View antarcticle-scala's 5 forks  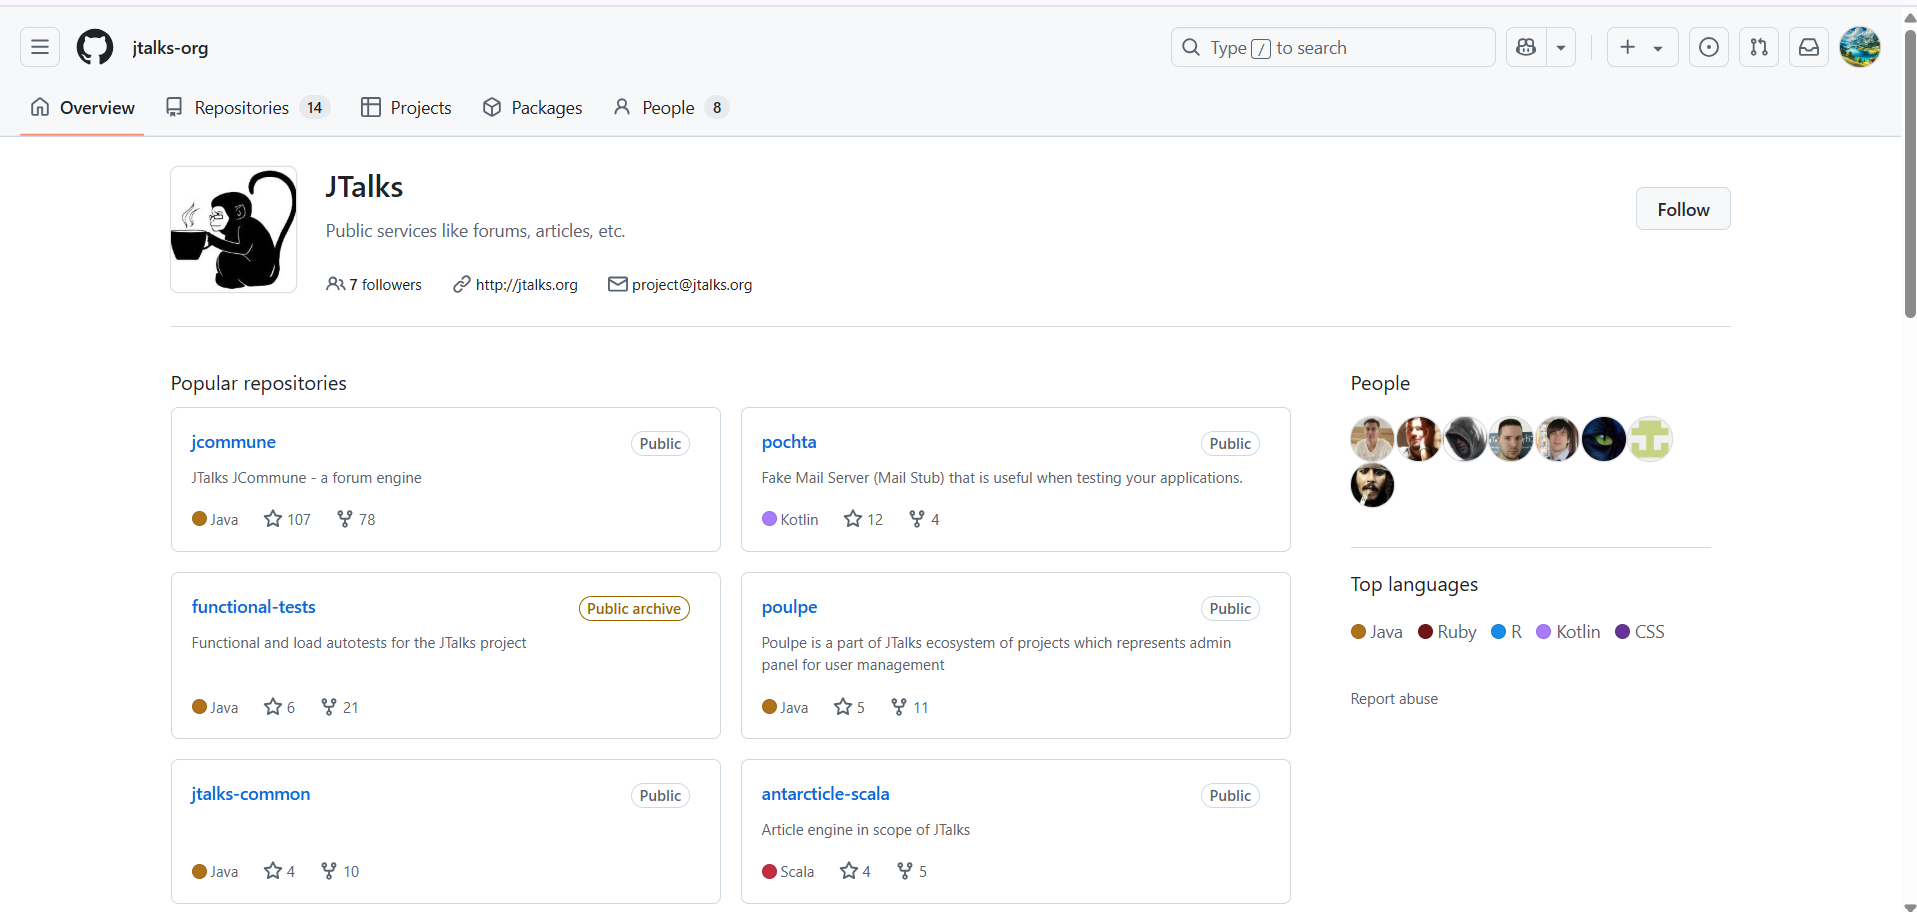tap(911, 871)
